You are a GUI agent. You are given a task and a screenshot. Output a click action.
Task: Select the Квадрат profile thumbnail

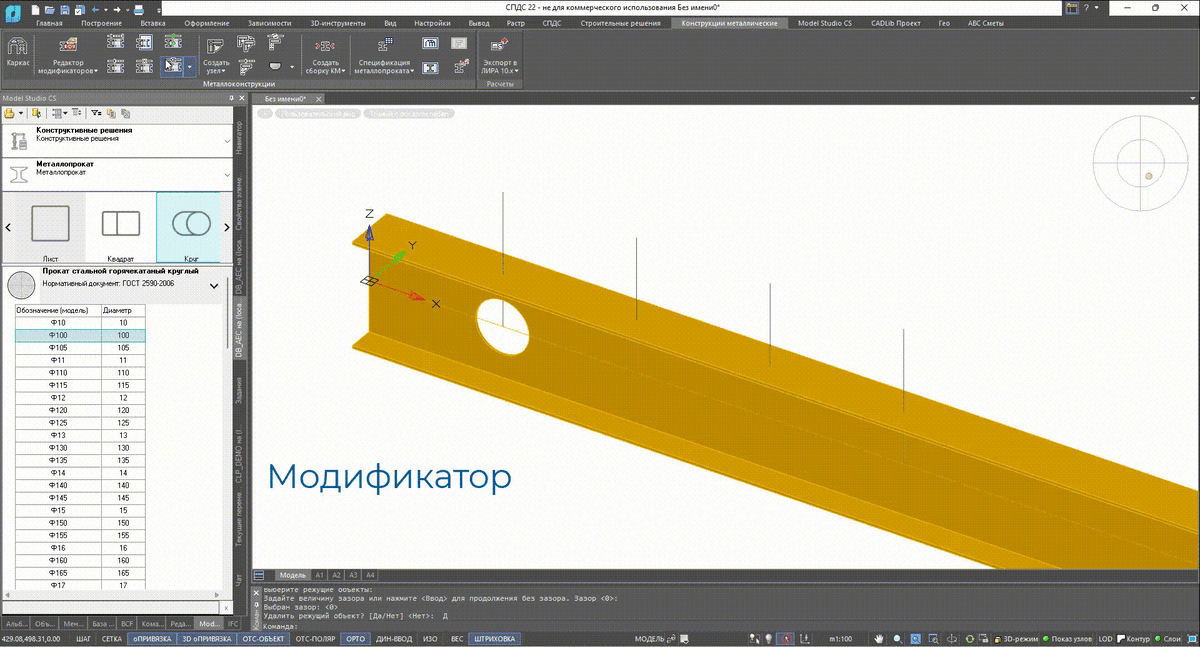click(120, 227)
